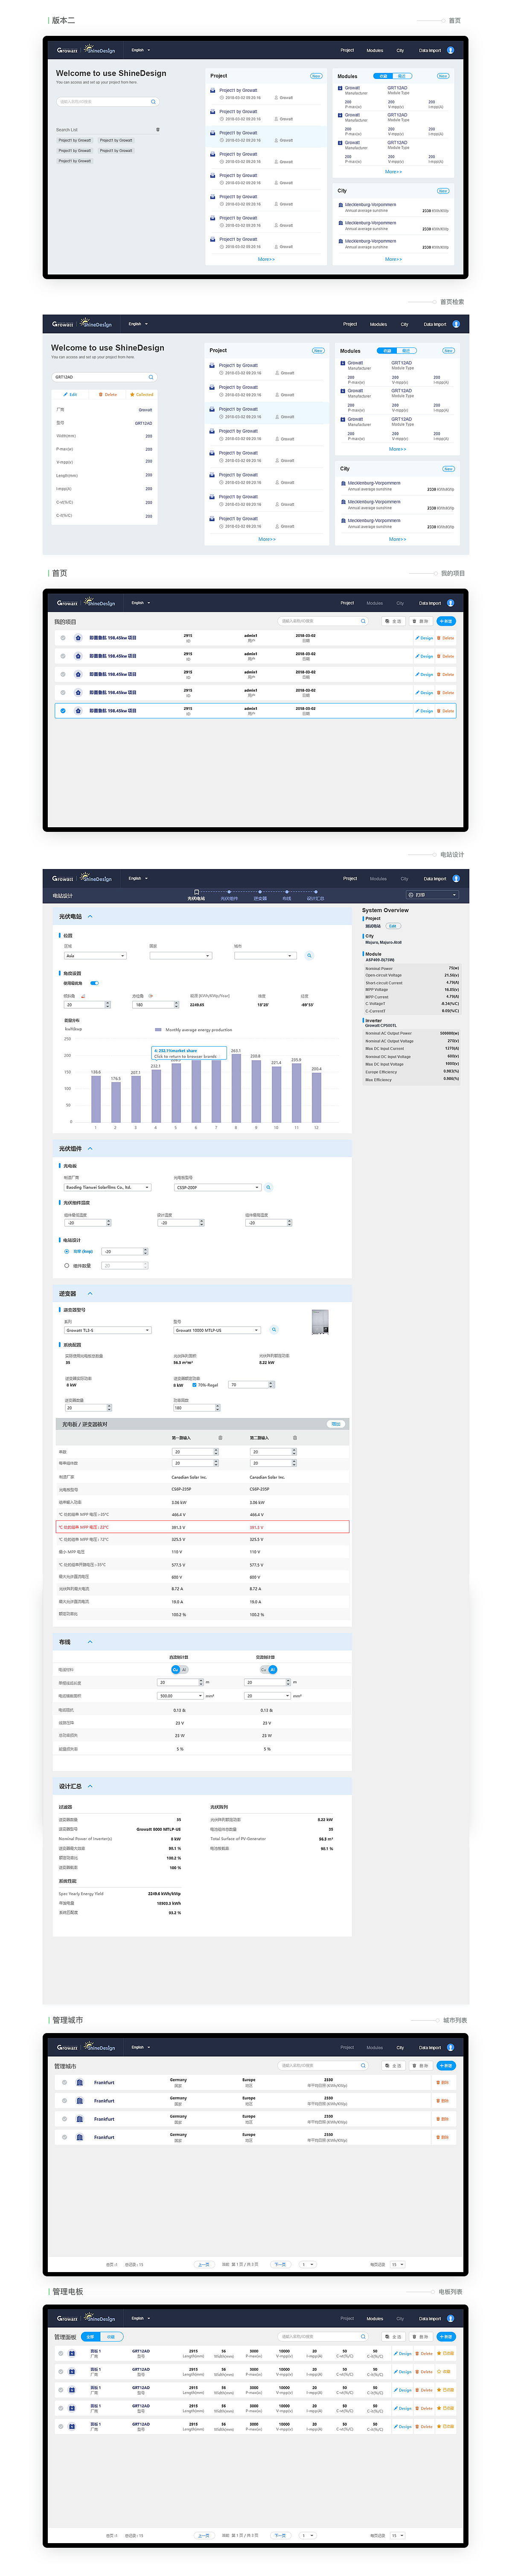Click search field containing GRT12AD
Viewport: 512px width, 2576px height.
tap(104, 377)
